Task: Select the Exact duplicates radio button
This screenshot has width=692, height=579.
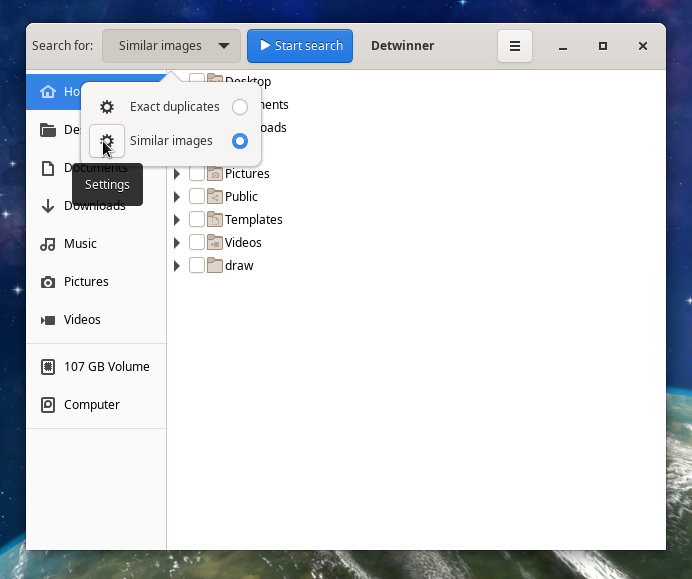Action: (239, 107)
